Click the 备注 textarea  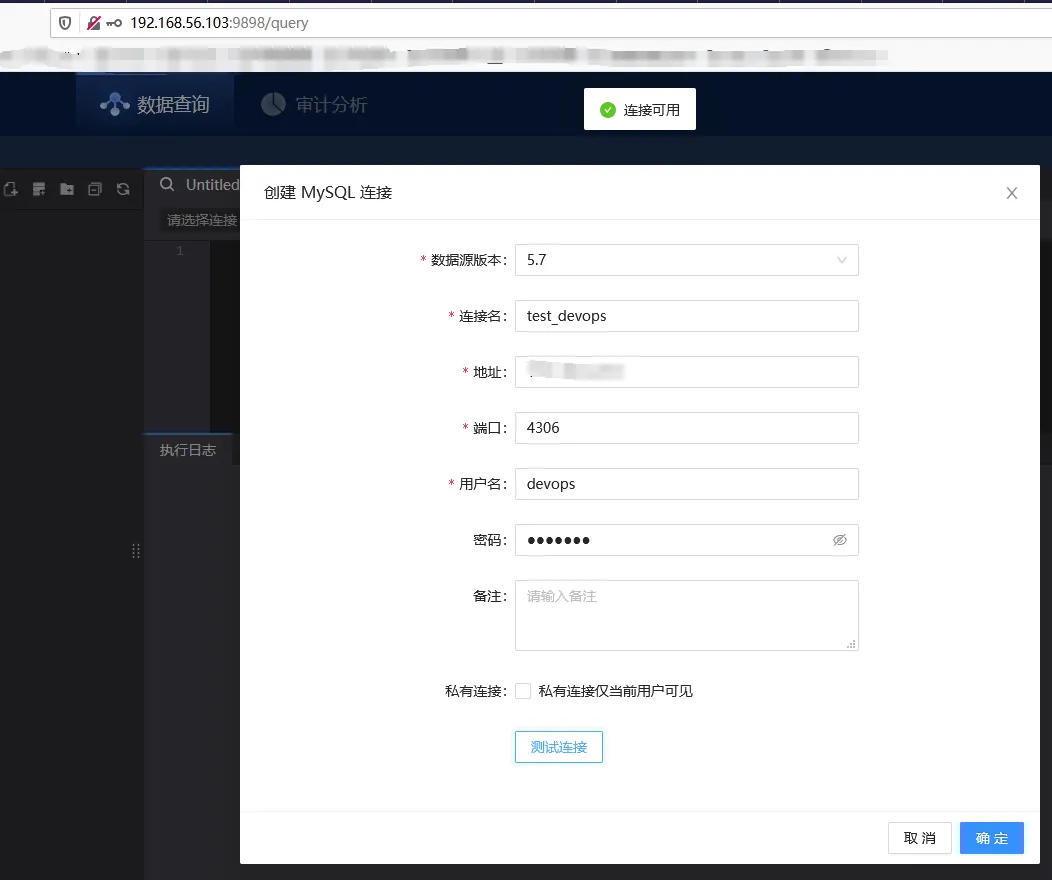(686, 615)
